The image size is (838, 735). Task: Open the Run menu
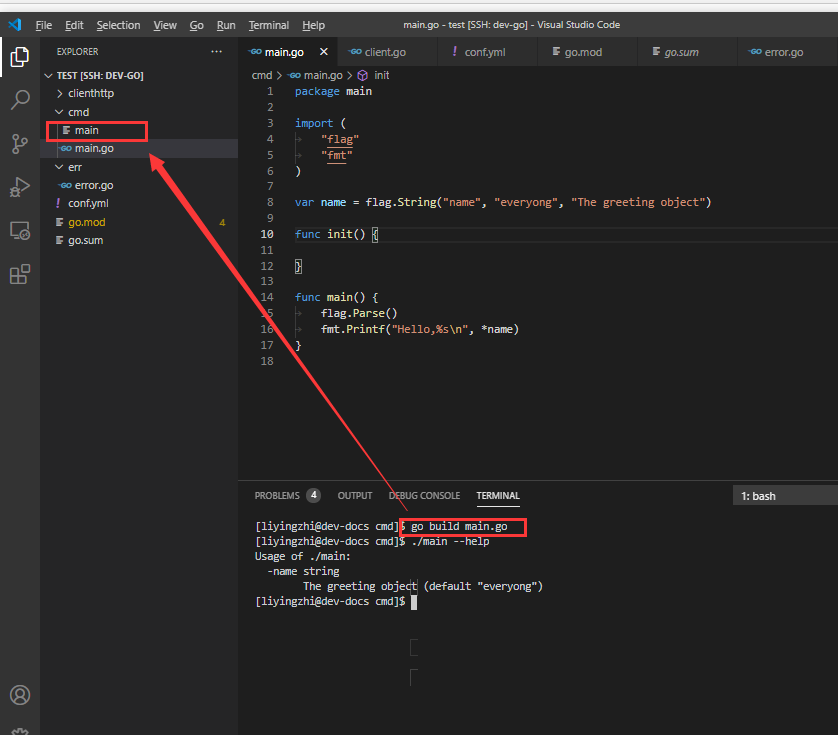pos(226,25)
